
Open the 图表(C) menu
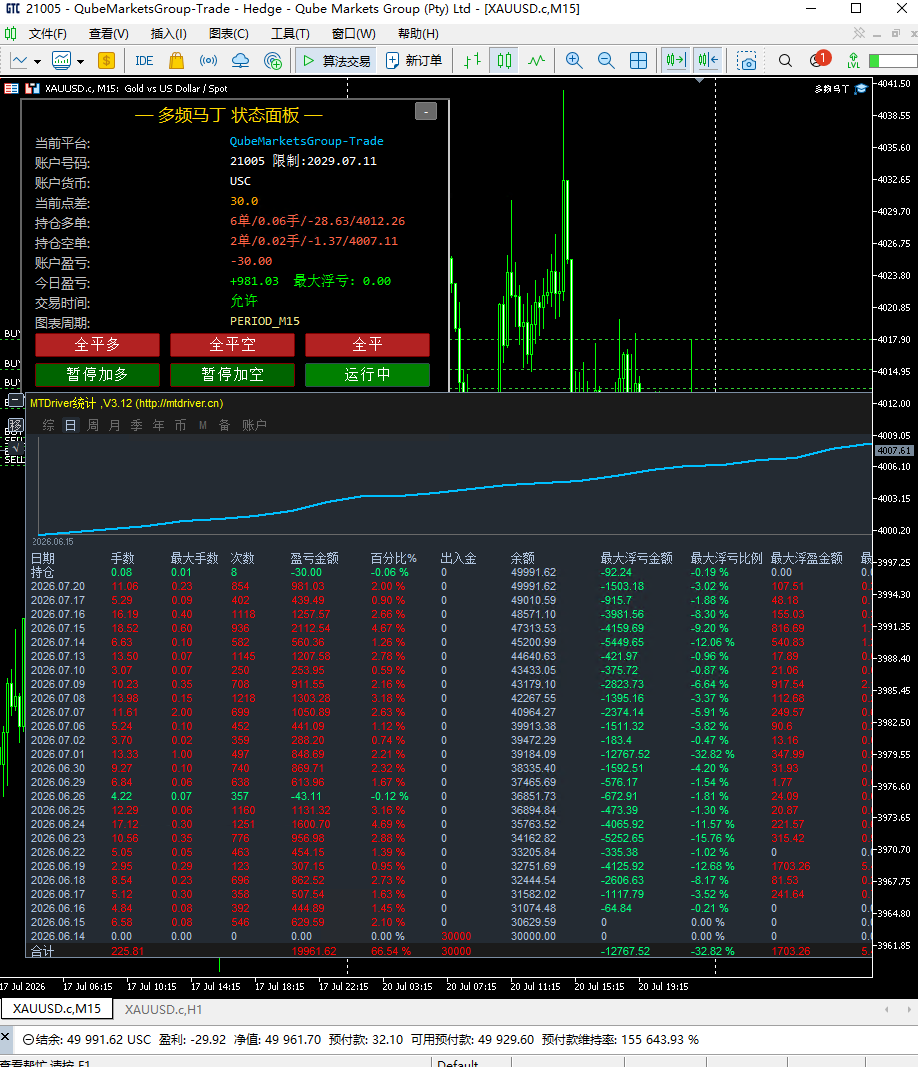[229, 33]
